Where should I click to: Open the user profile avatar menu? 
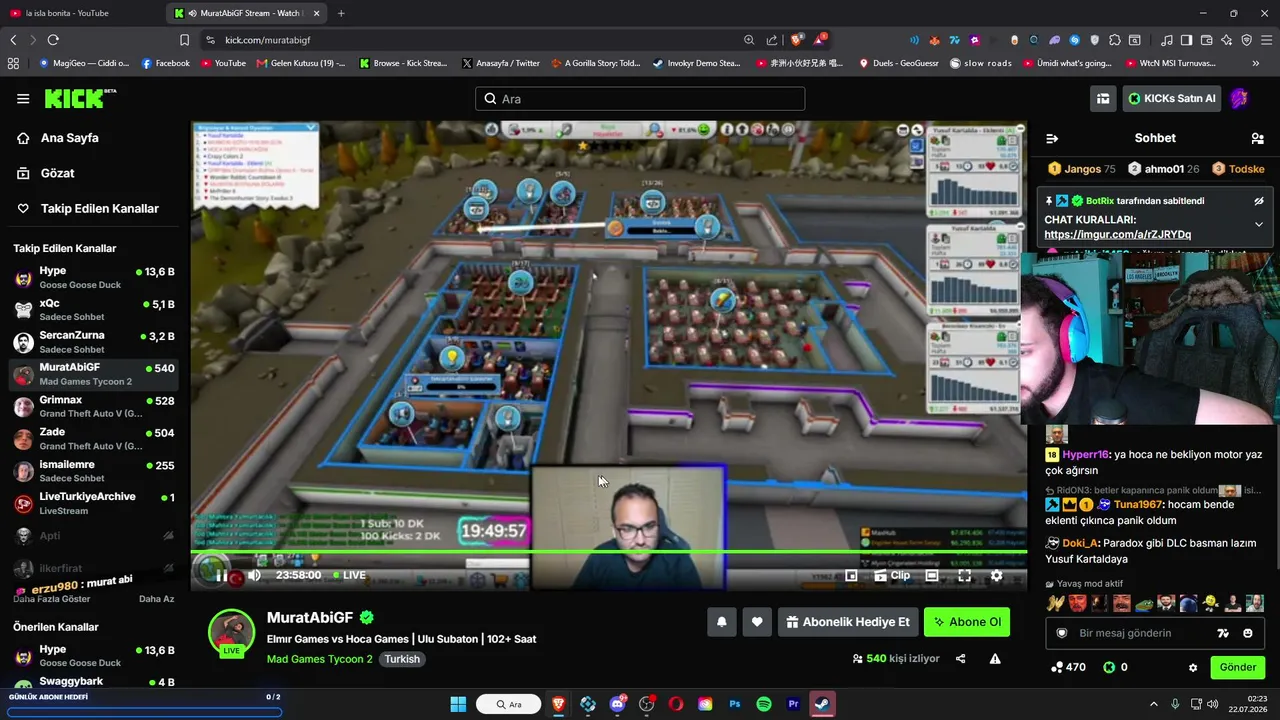[x=1239, y=98]
